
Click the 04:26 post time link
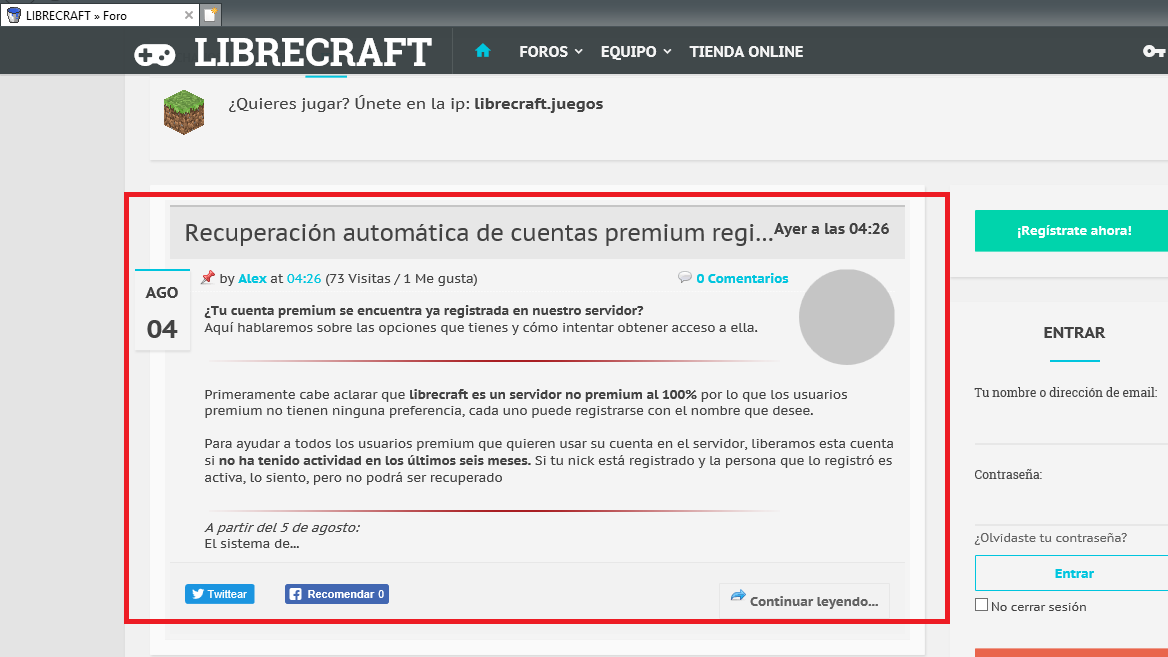tap(304, 279)
